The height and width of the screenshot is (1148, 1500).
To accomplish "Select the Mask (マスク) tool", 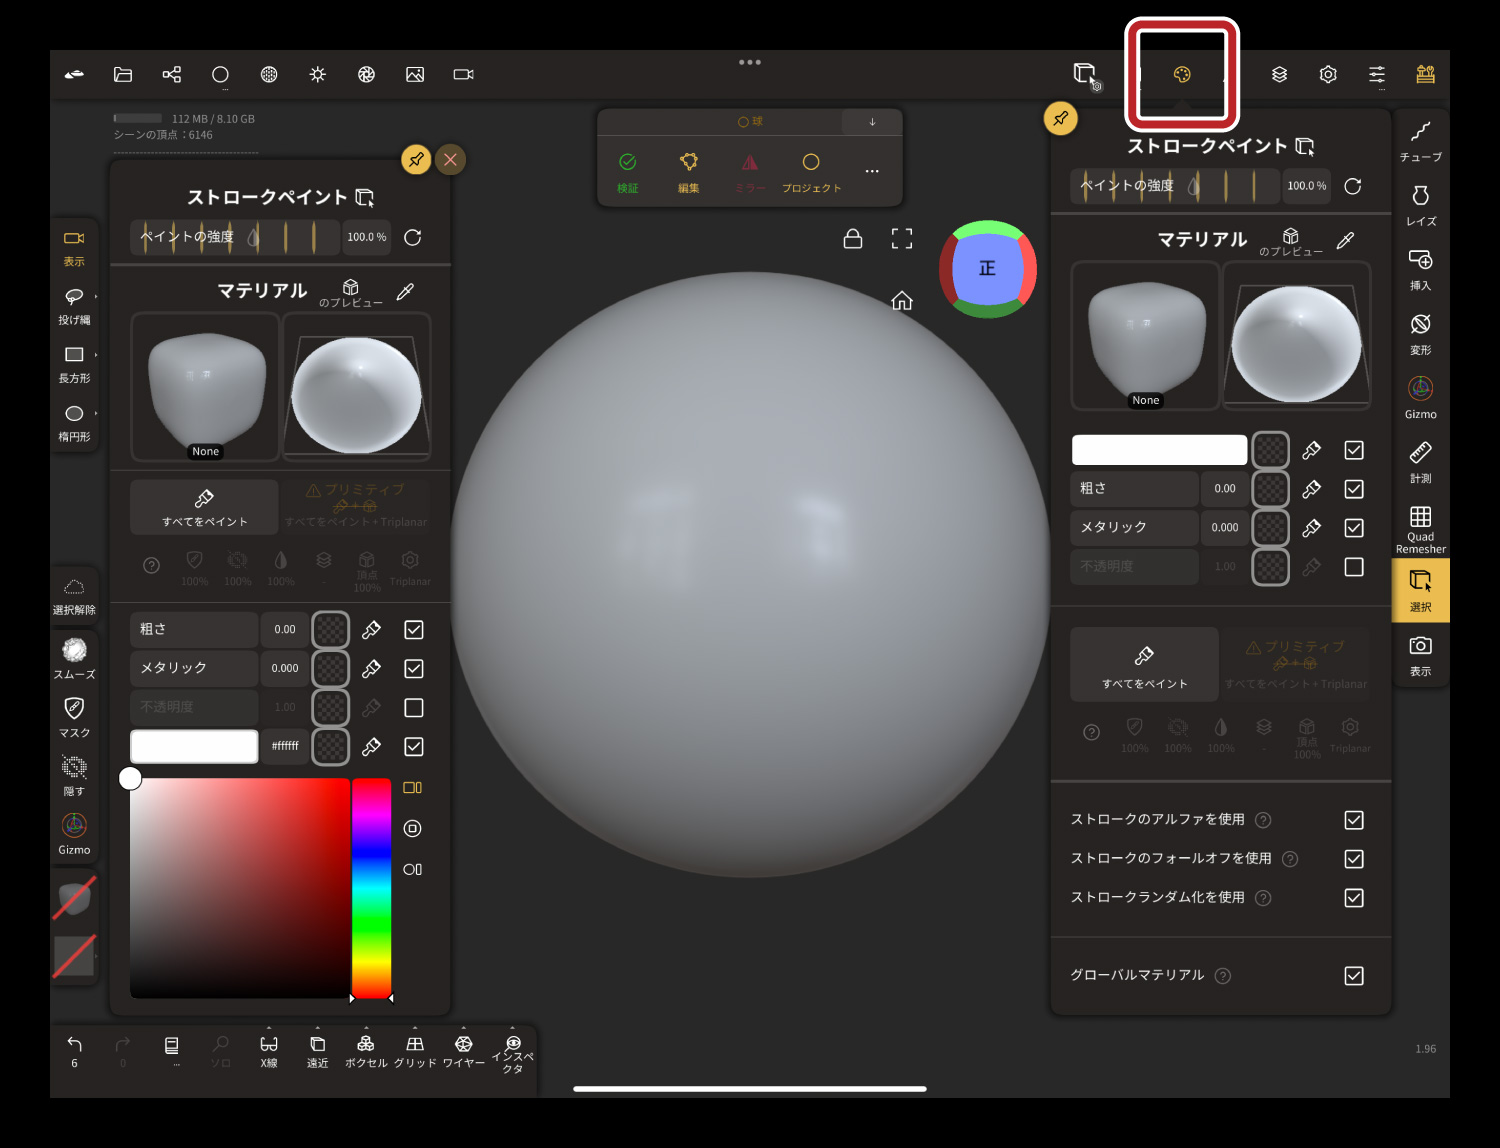I will coord(74,716).
